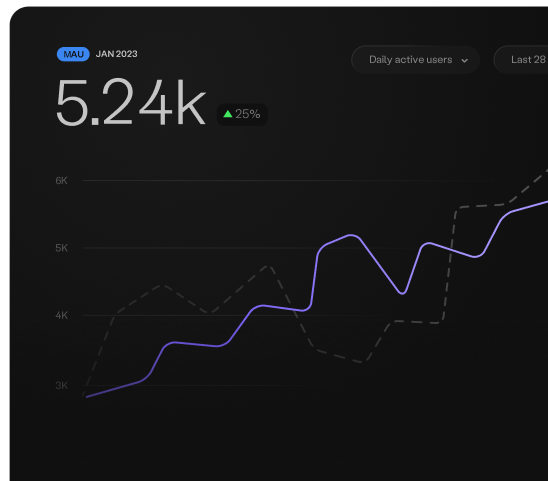Click the dashed line's flat plateau below 6K

pyautogui.click(x=481, y=206)
